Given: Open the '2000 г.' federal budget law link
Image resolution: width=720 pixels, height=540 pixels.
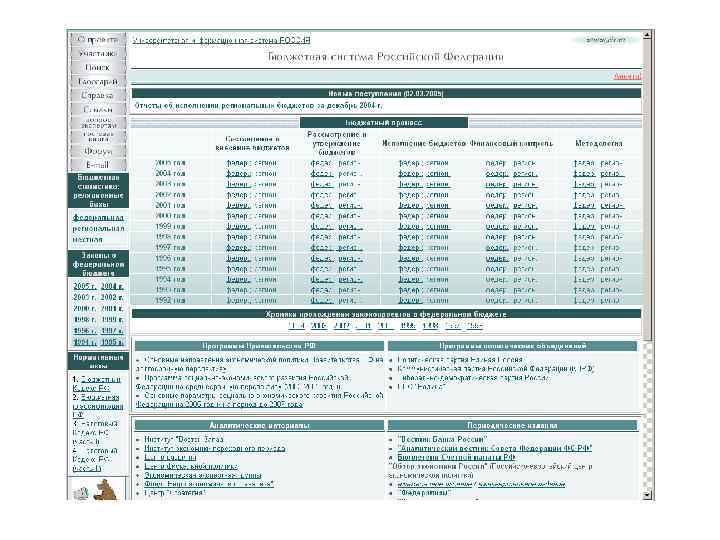Looking at the screenshot, I should tap(84, 308).
